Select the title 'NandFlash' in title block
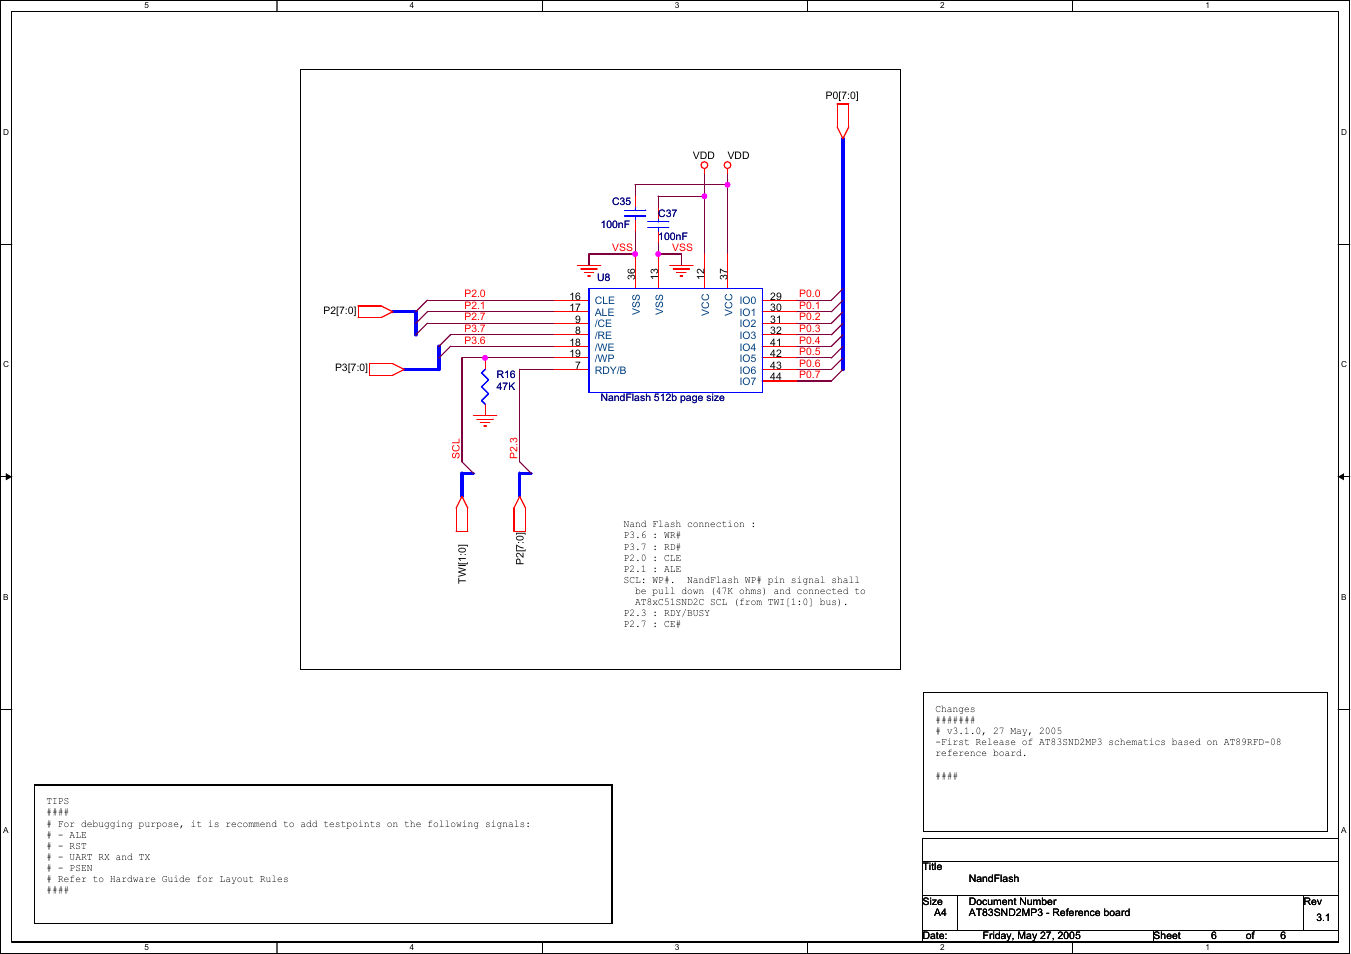Image resolution: width=1351 pixels, height=954 pixels. tap(994, 878)
